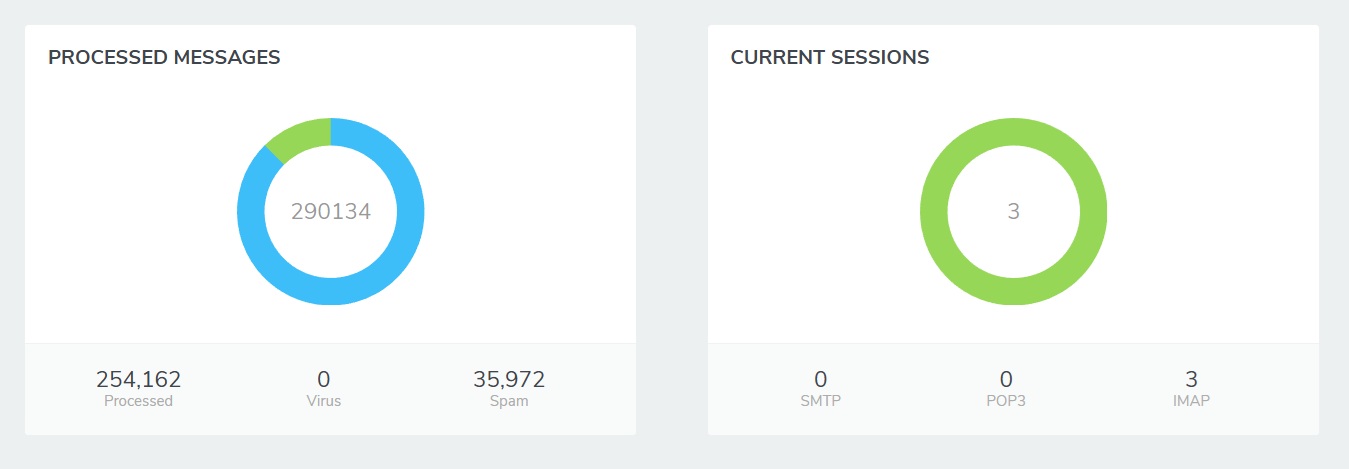Screen dimensions: 1349x469
Task: Select the Virus label
Action: [x=323, y=401]
